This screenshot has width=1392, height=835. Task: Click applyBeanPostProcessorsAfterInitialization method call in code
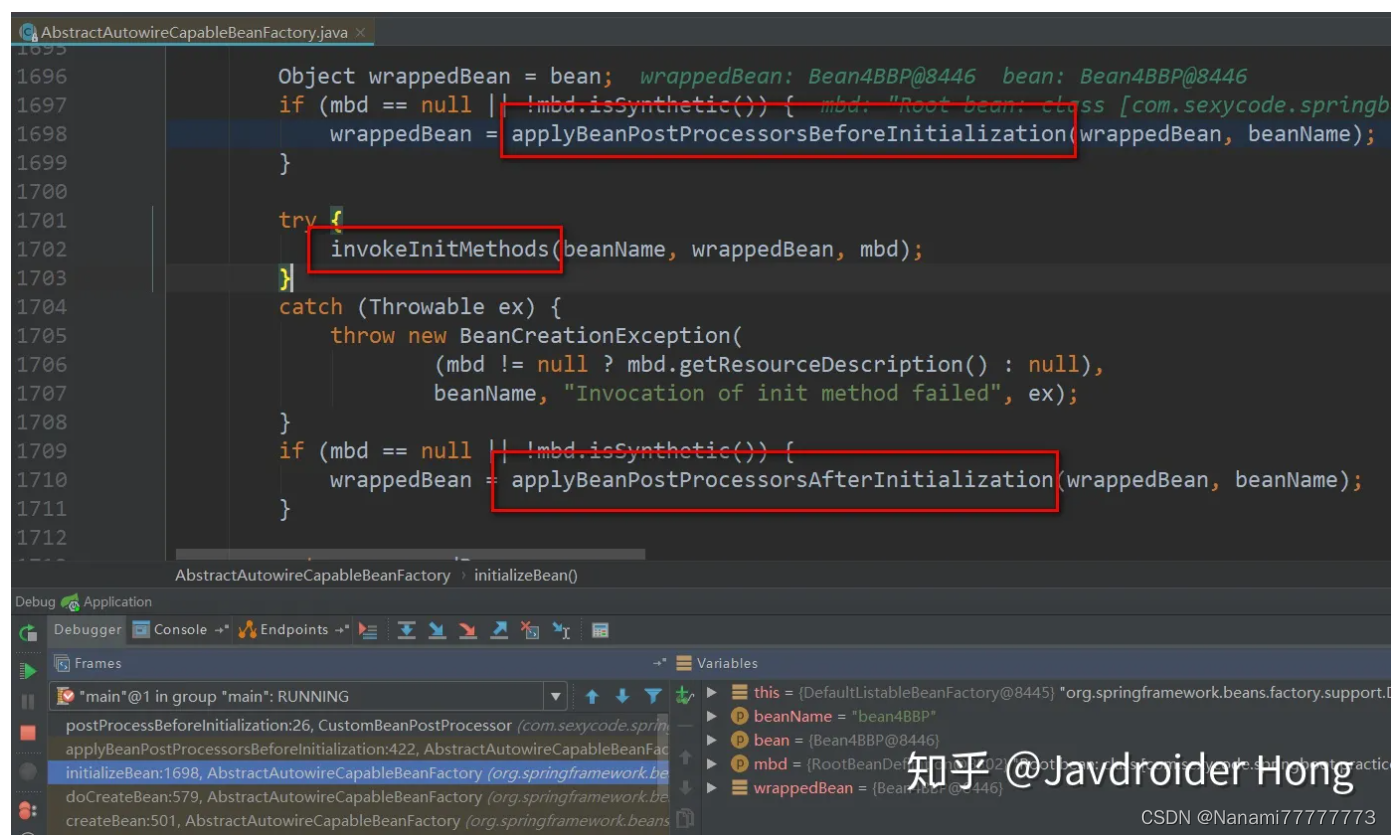point(782,480)
